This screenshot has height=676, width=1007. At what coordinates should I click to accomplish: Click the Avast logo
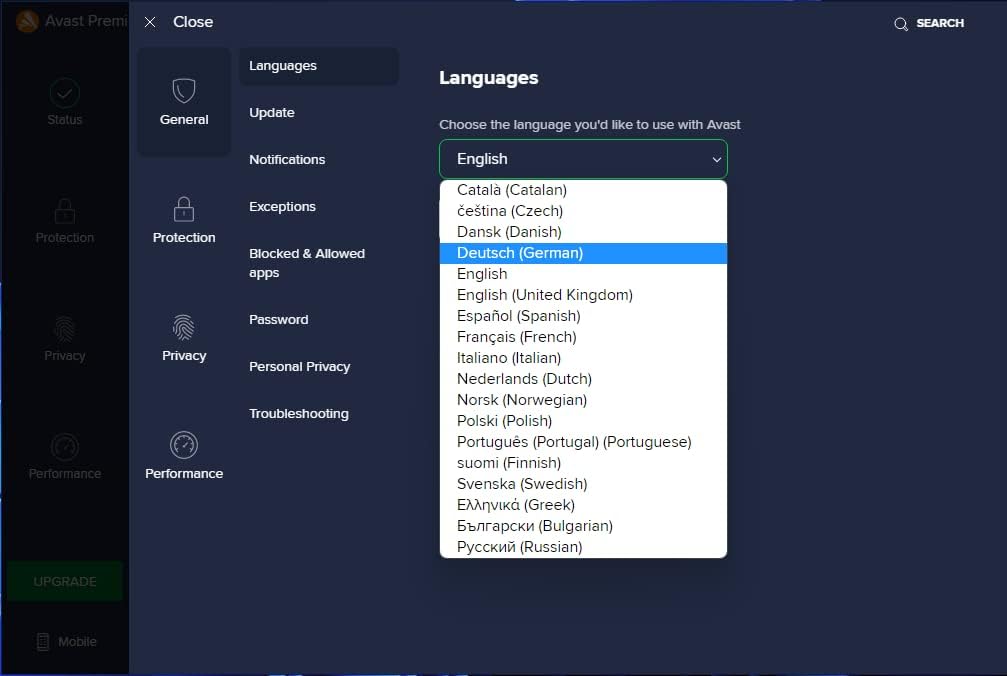27,20
